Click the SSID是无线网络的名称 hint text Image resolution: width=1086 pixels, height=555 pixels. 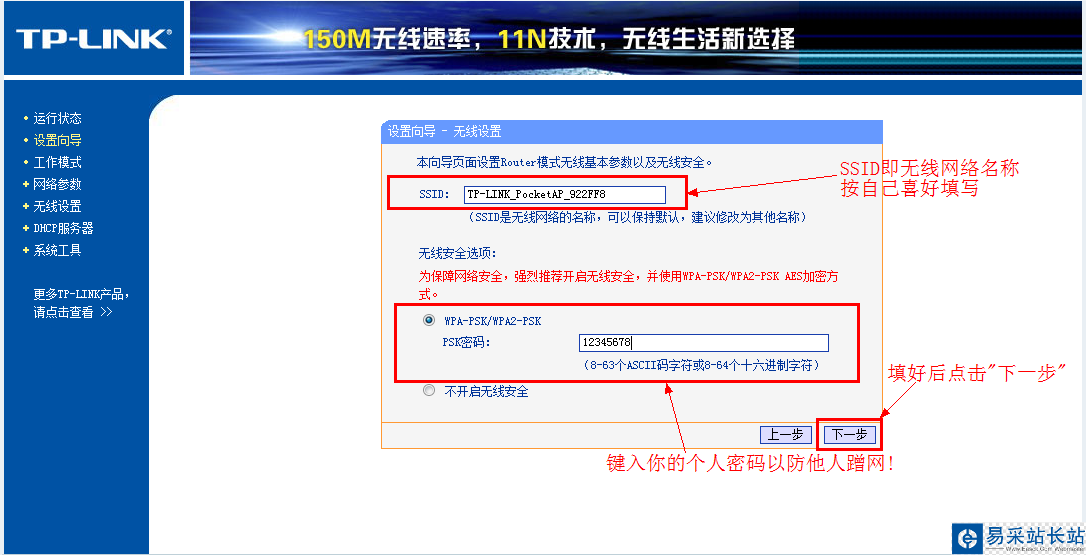pyautogui.click(x=638, y=218)
